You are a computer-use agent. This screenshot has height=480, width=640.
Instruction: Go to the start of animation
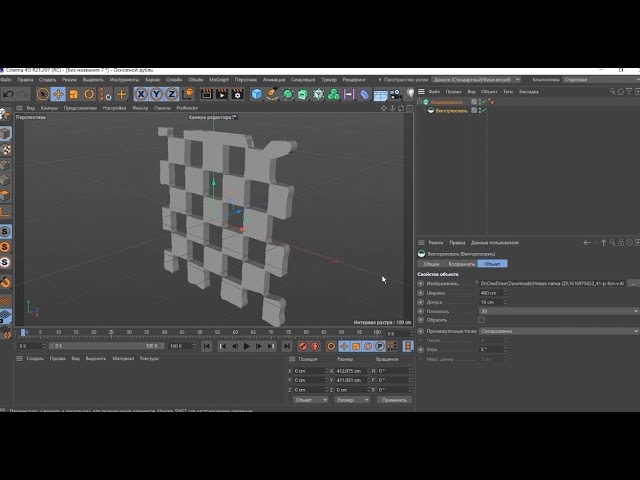207,347
